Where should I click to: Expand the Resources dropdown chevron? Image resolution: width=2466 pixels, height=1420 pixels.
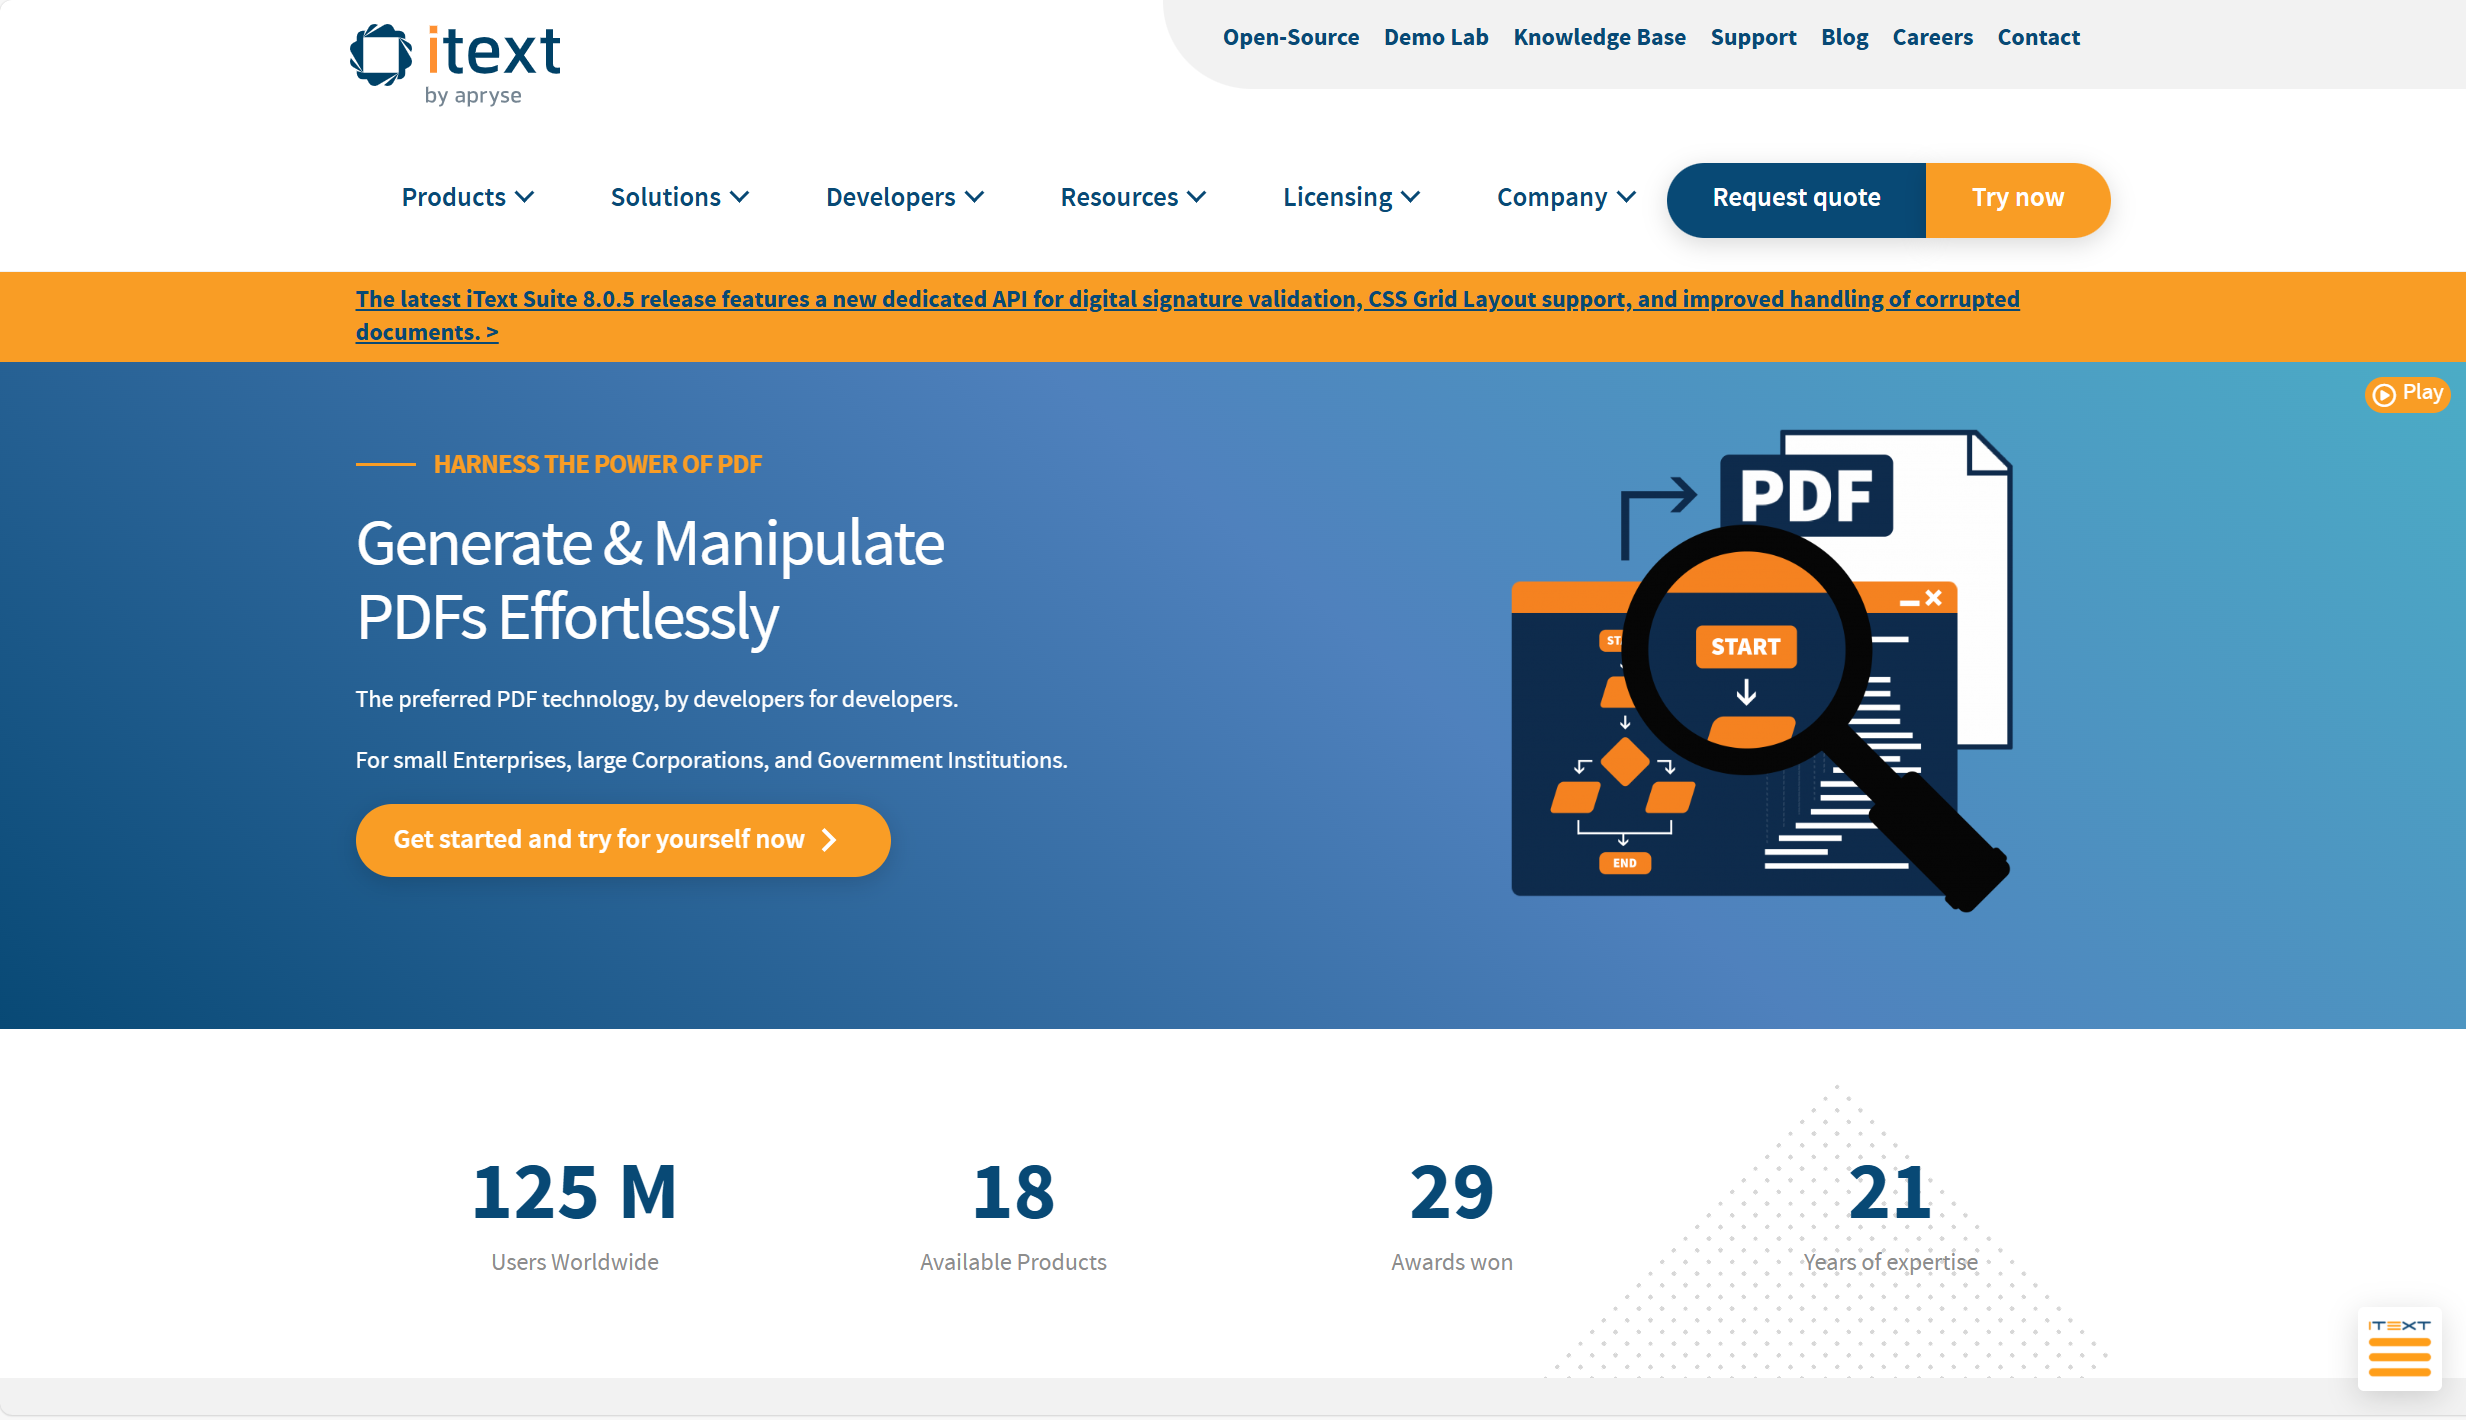pyautogui.click(x=1197, y=197)
